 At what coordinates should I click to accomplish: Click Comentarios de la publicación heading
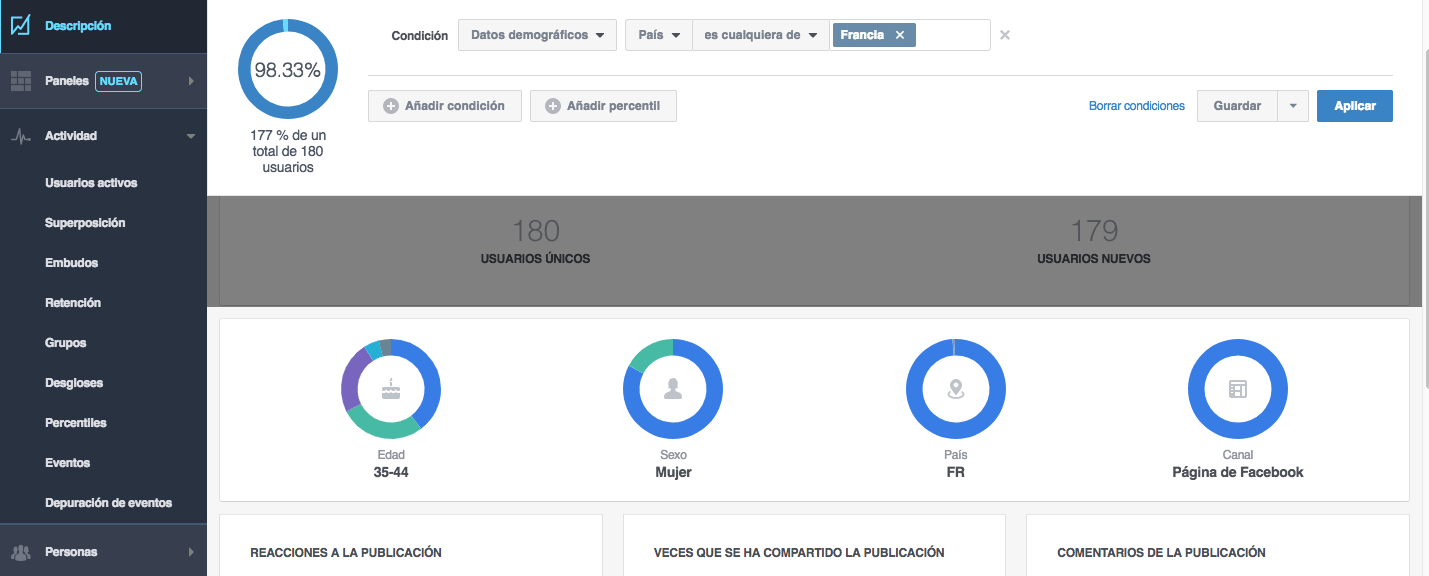coord(1161,553)
